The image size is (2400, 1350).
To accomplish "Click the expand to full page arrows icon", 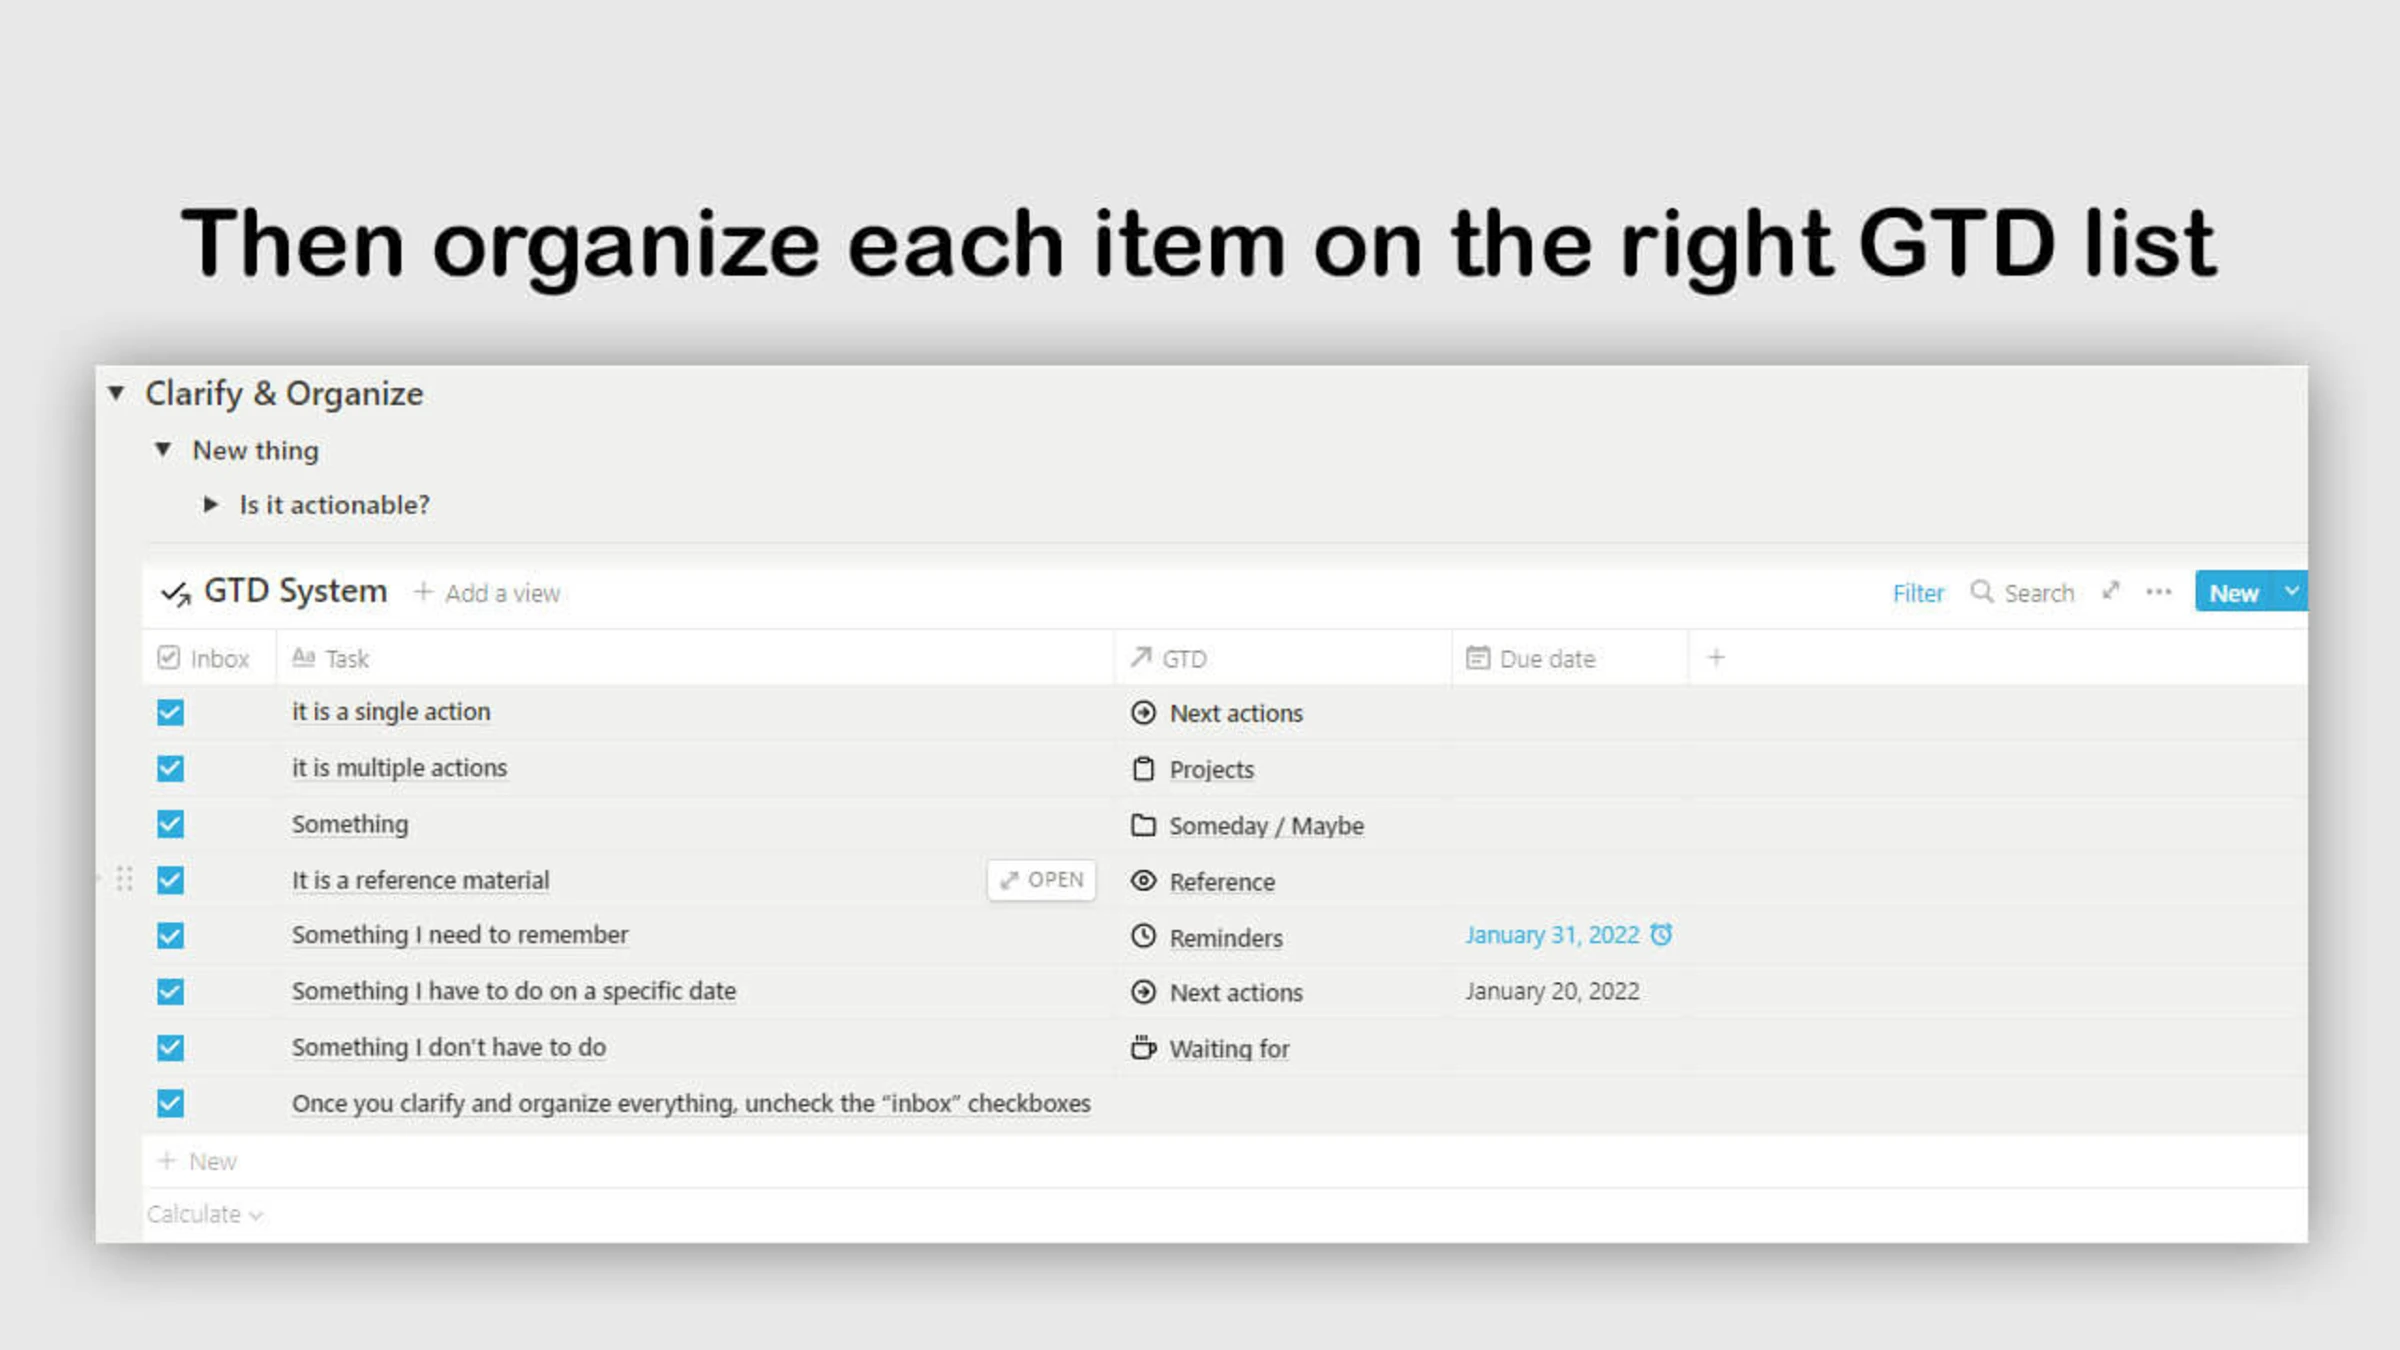I will point(2110,591).
